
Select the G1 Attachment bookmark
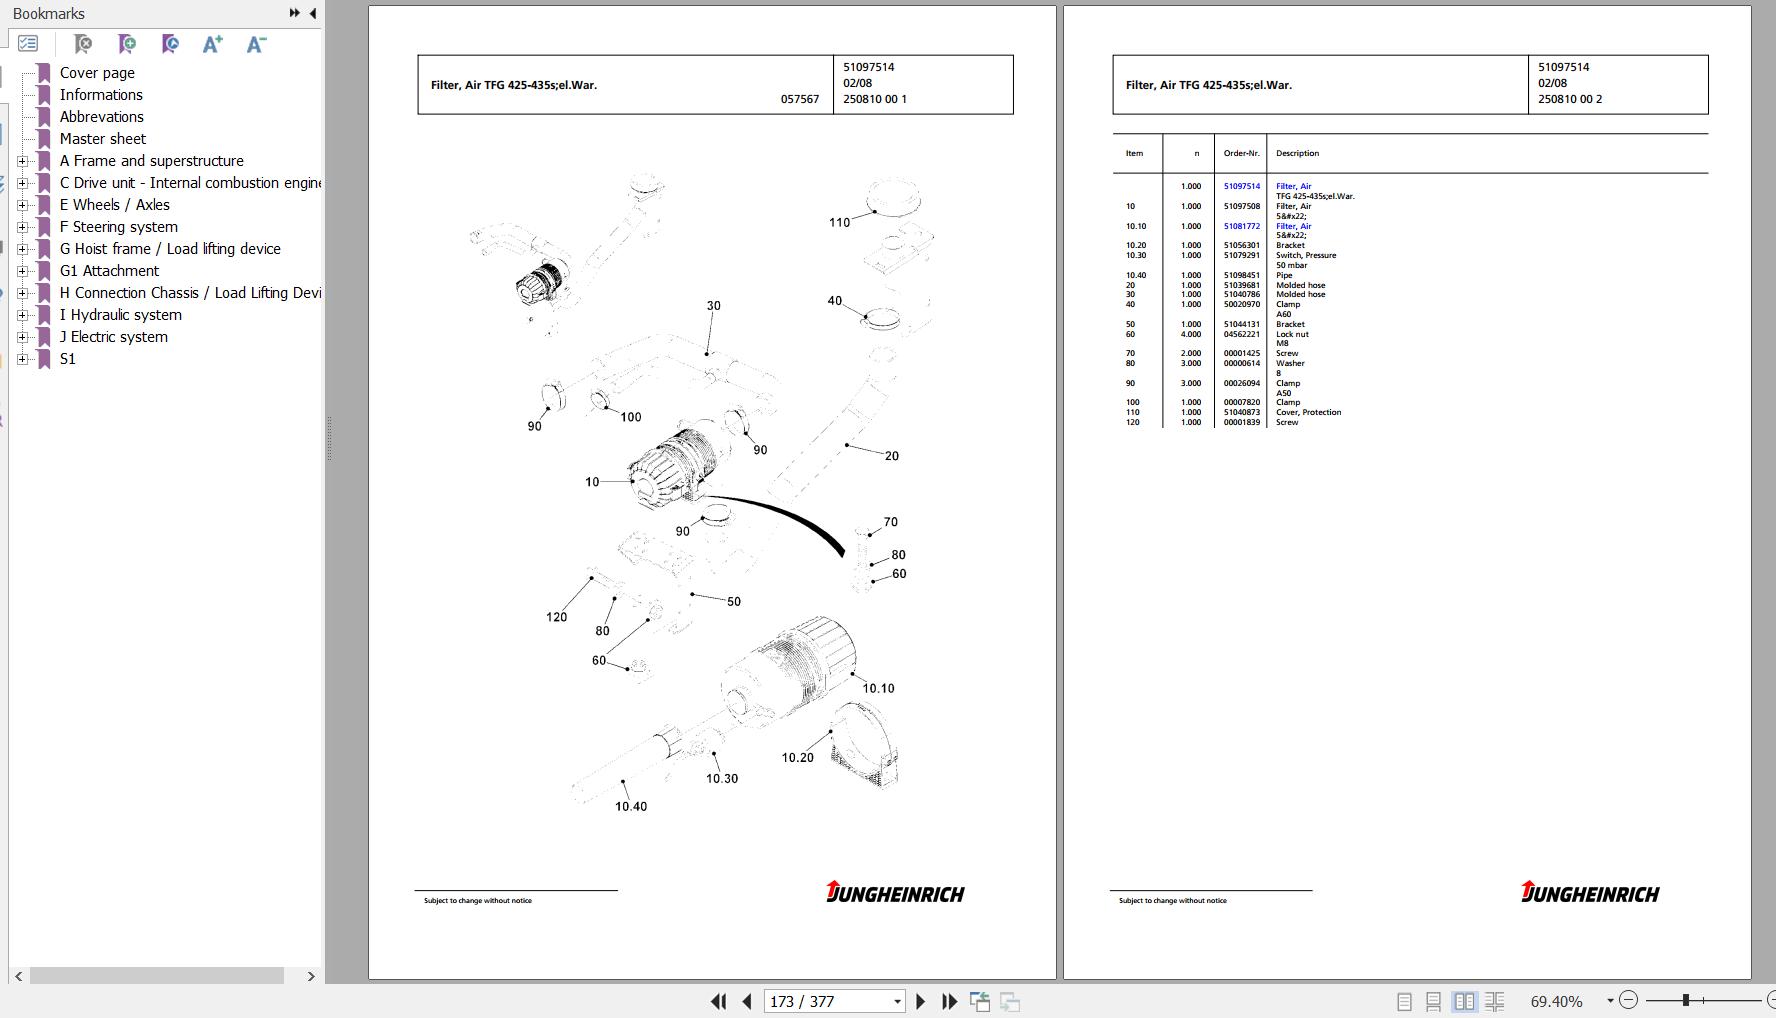(109, 271)
